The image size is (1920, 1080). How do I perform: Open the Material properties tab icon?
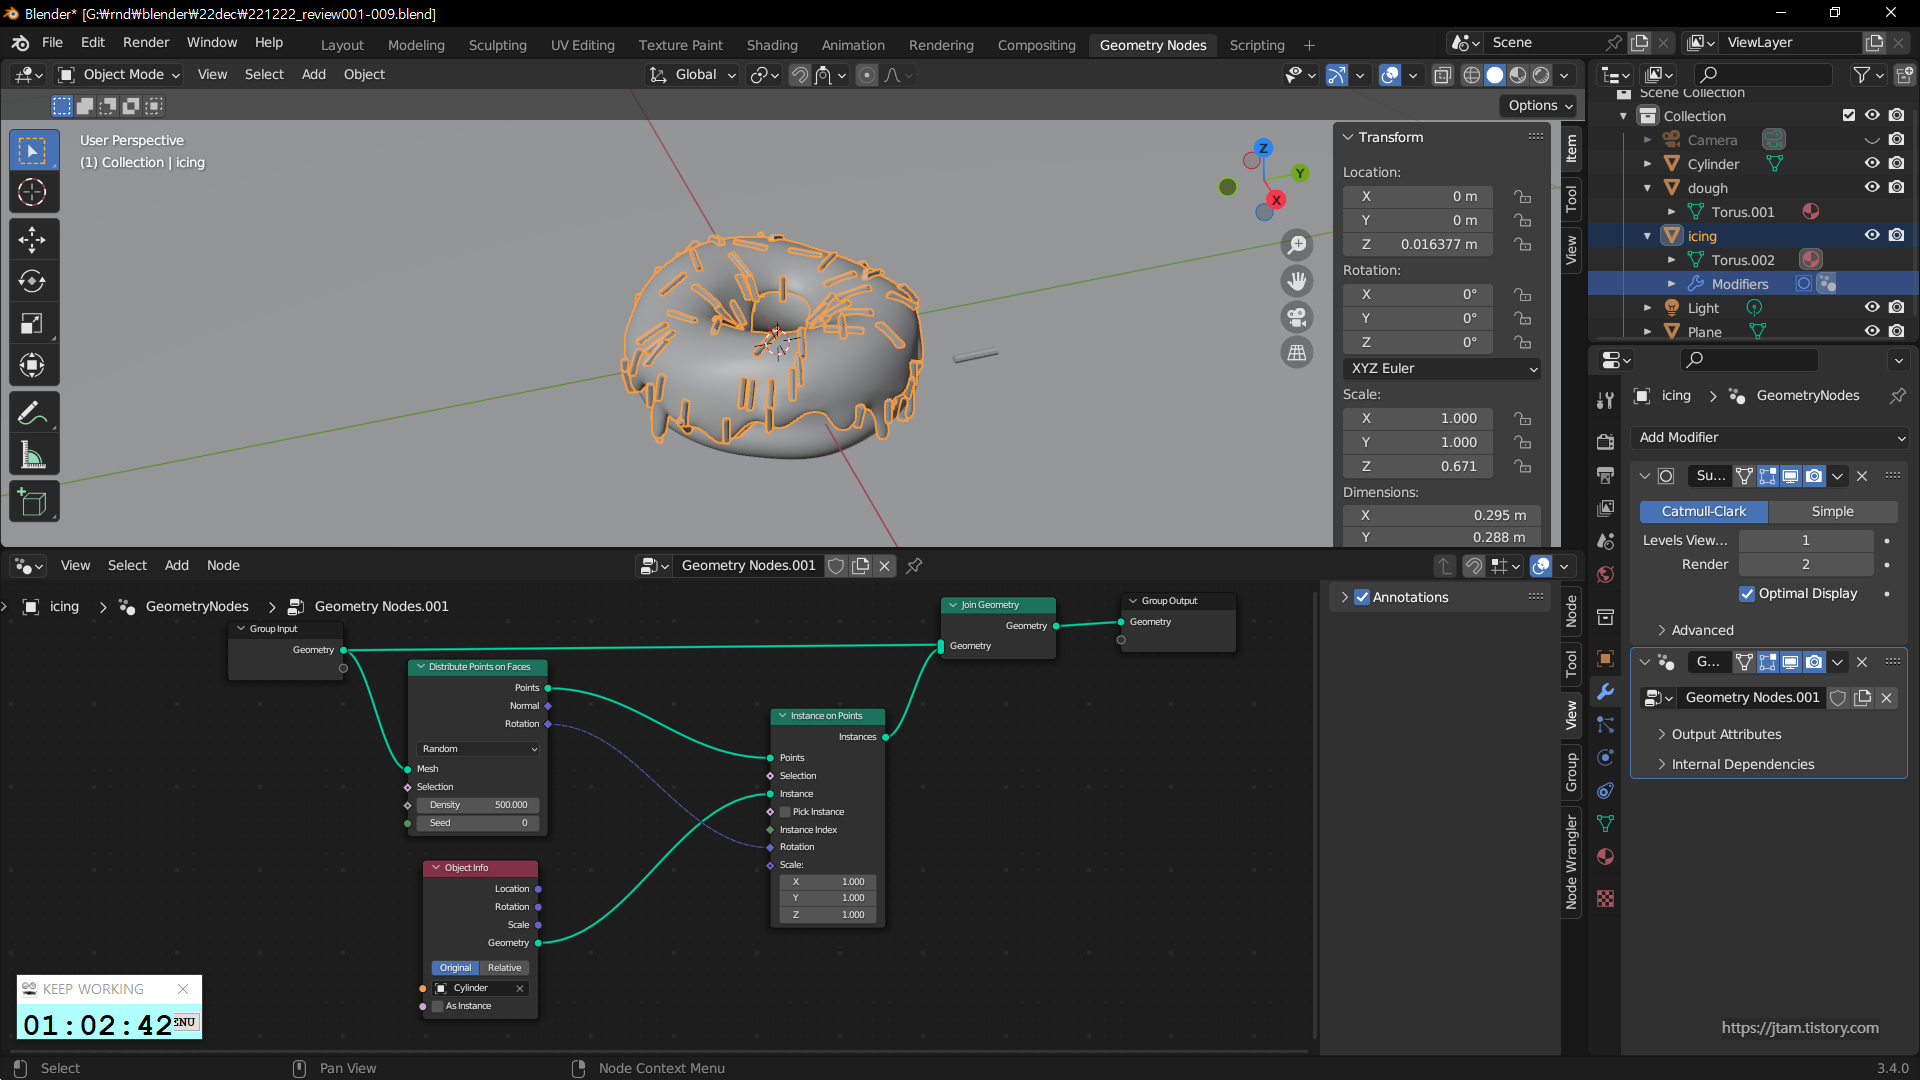[x=1605, y=857]
